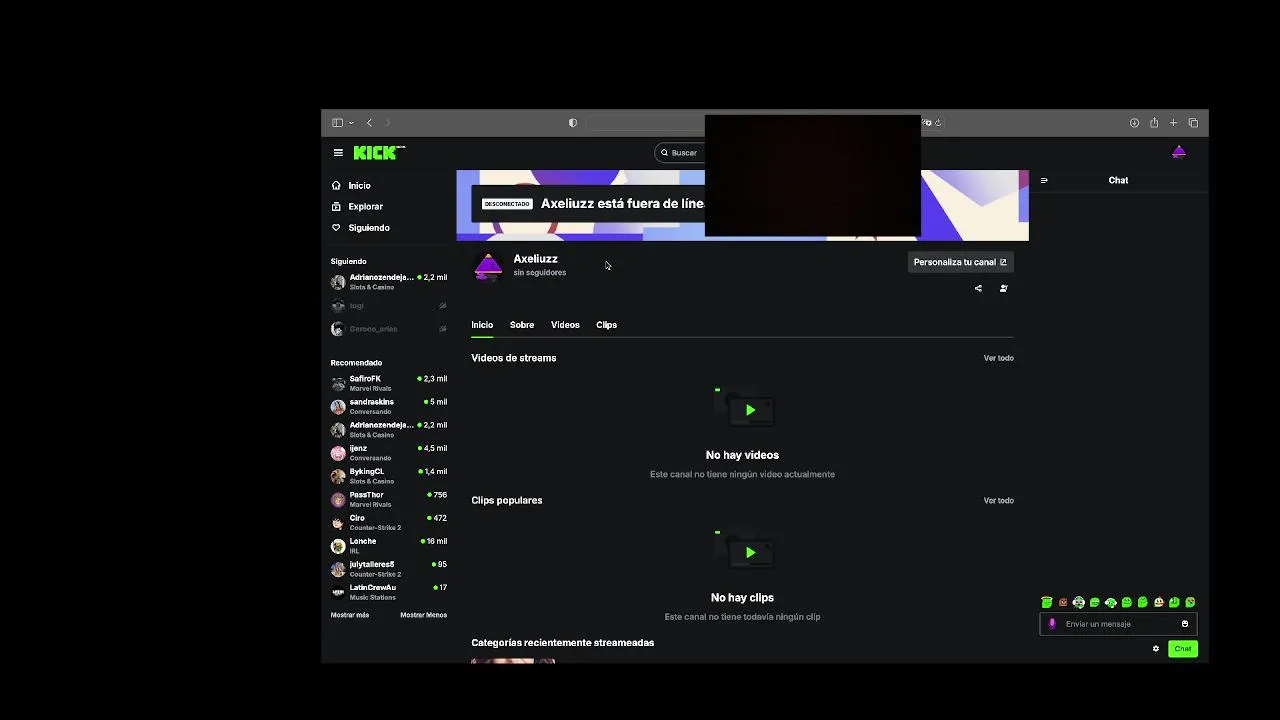Click the purple identity icon in the chat input
Viewport: 1280px width, 720px height.
pyautogui.click(x=1051, y=624)
